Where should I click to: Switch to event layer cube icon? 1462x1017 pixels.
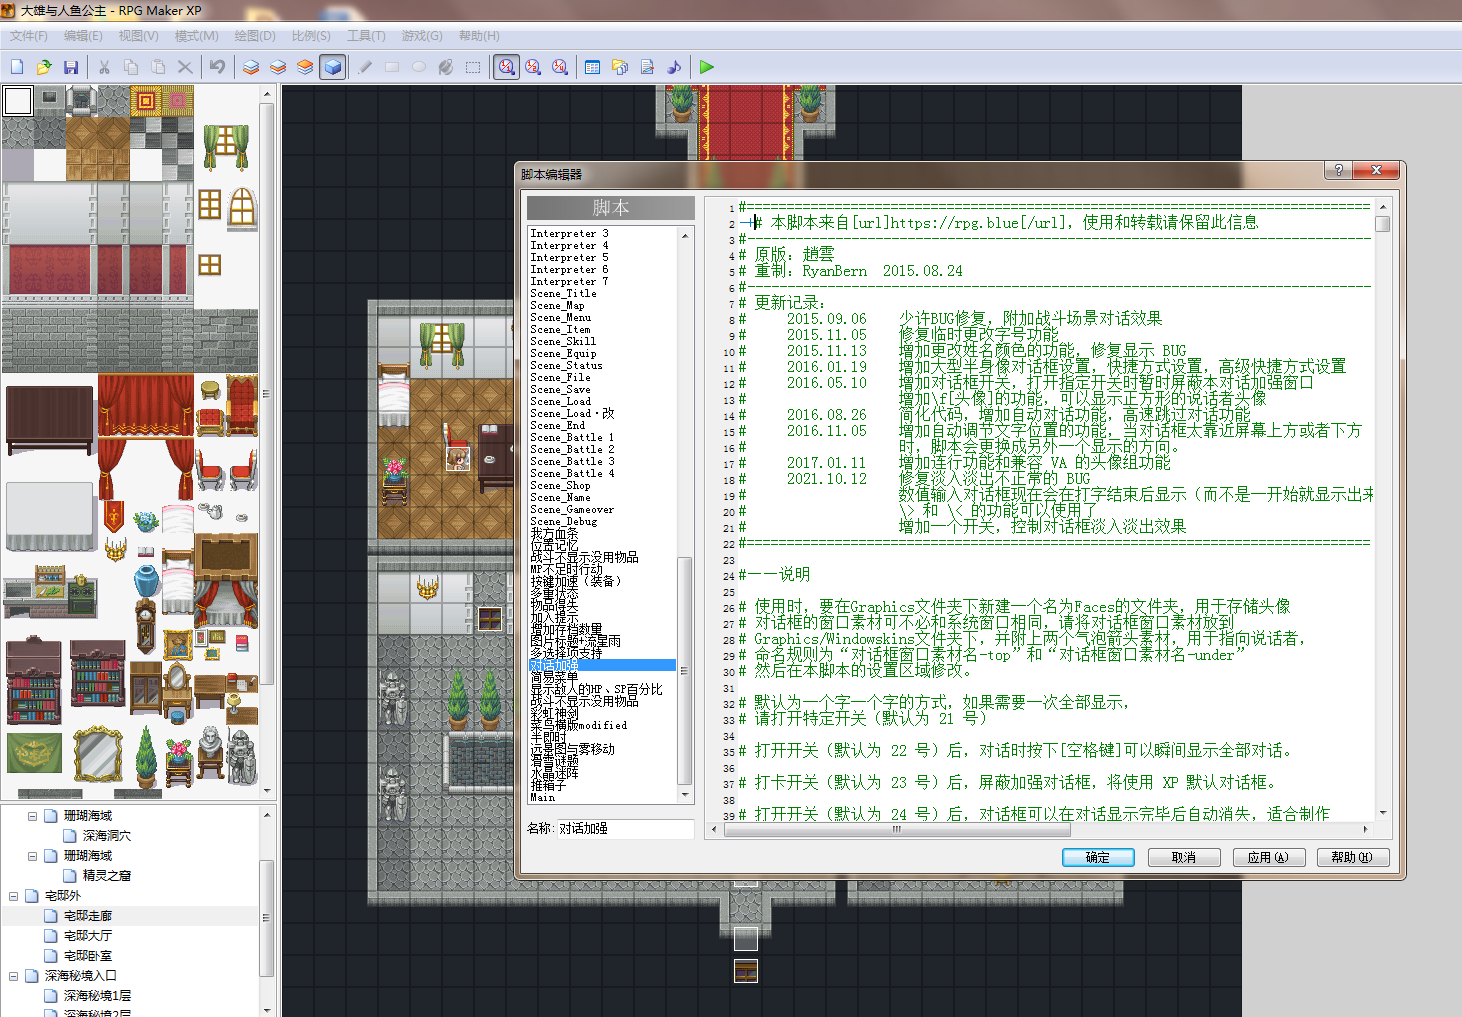click(x=332, y=67)
